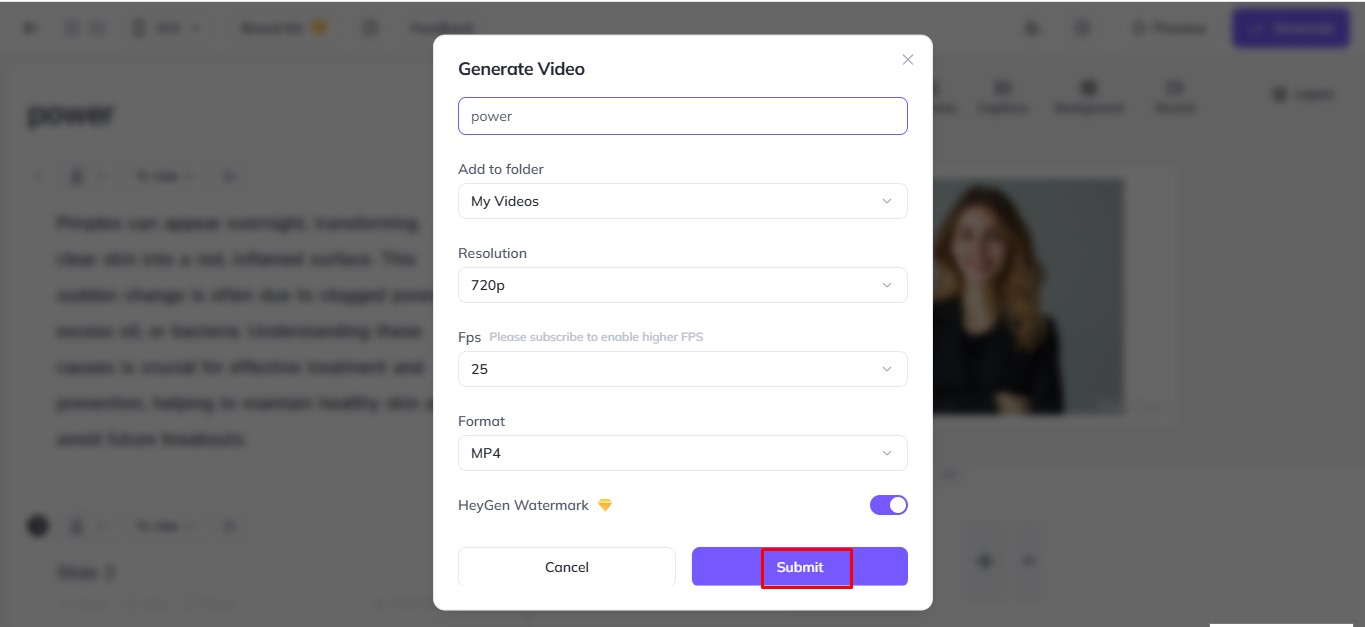Close the Generate Video dialog
1365x627 pixels.
pos(908,60)
